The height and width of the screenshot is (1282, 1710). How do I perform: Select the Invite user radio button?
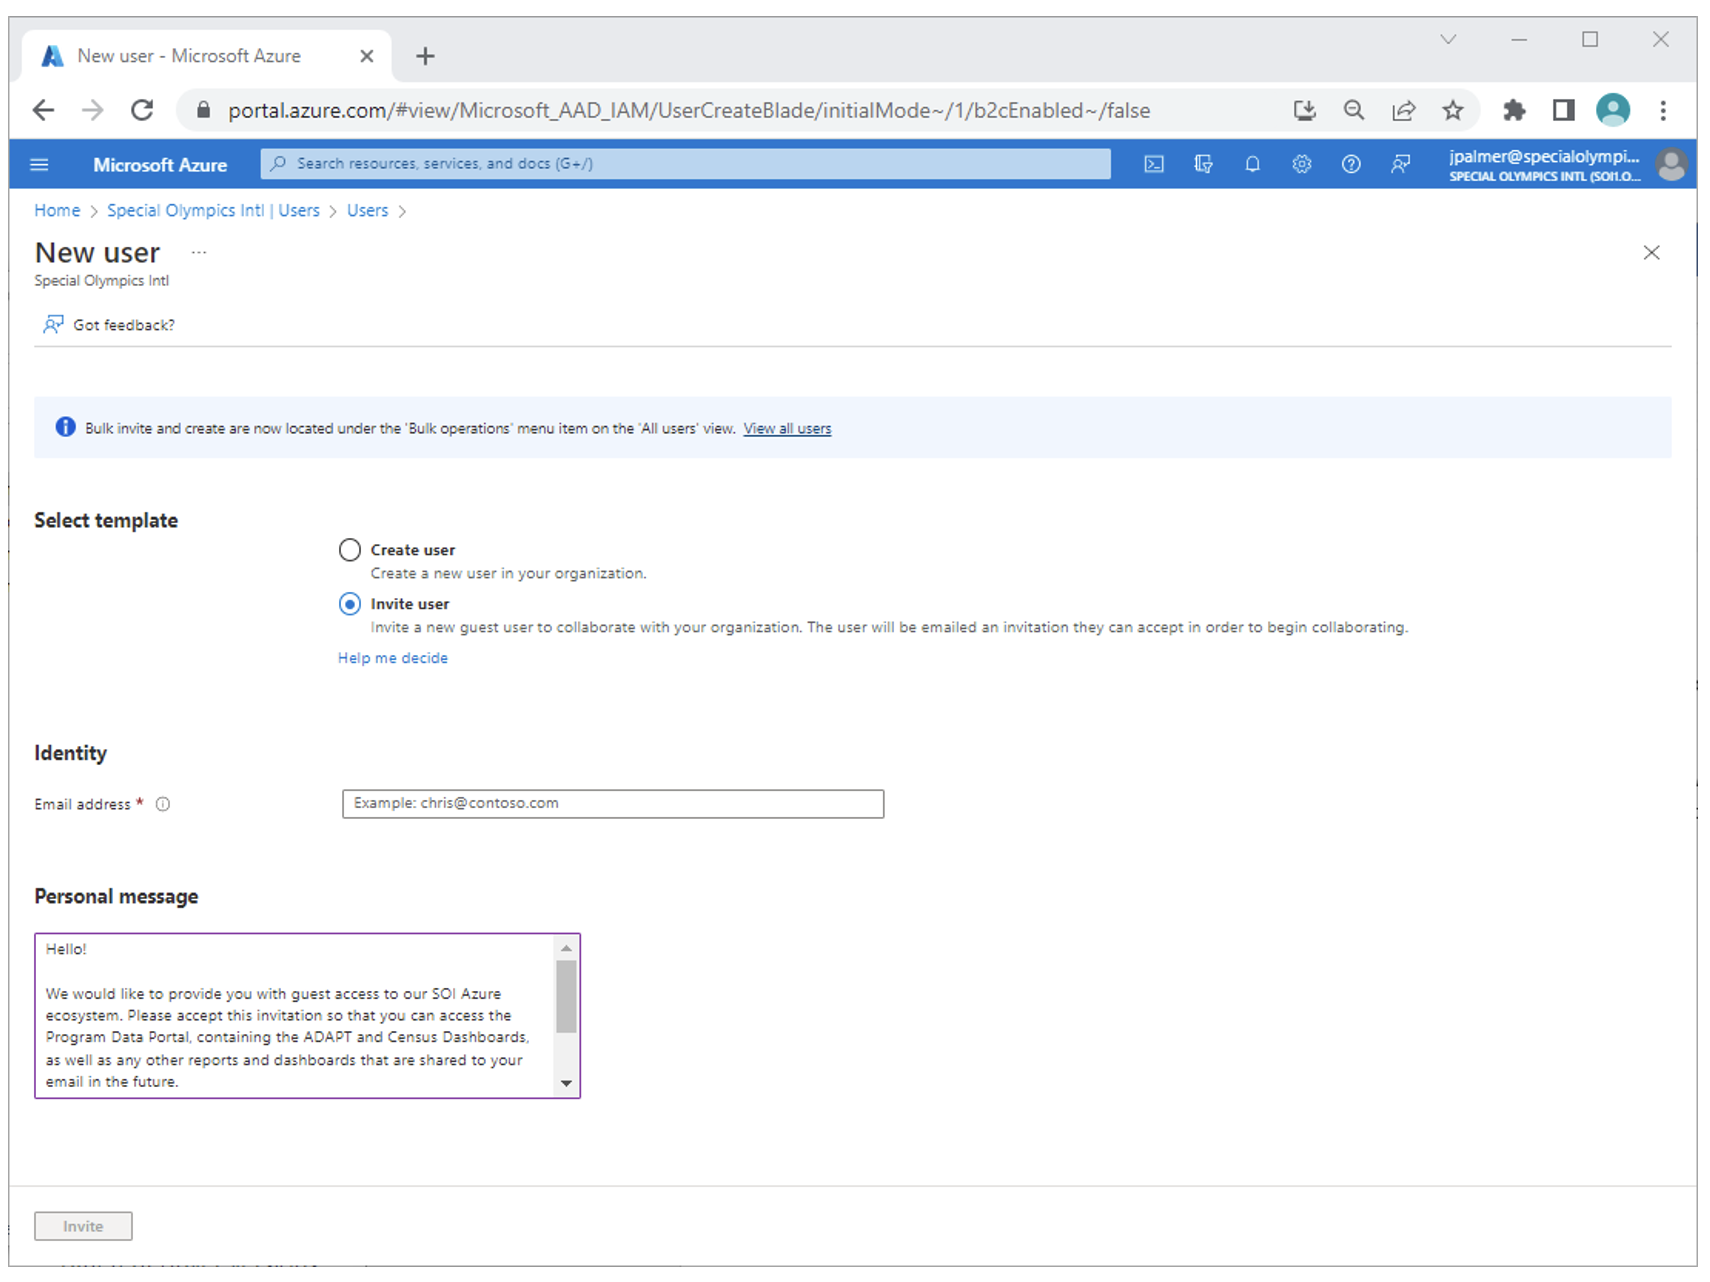pos(349,604)
